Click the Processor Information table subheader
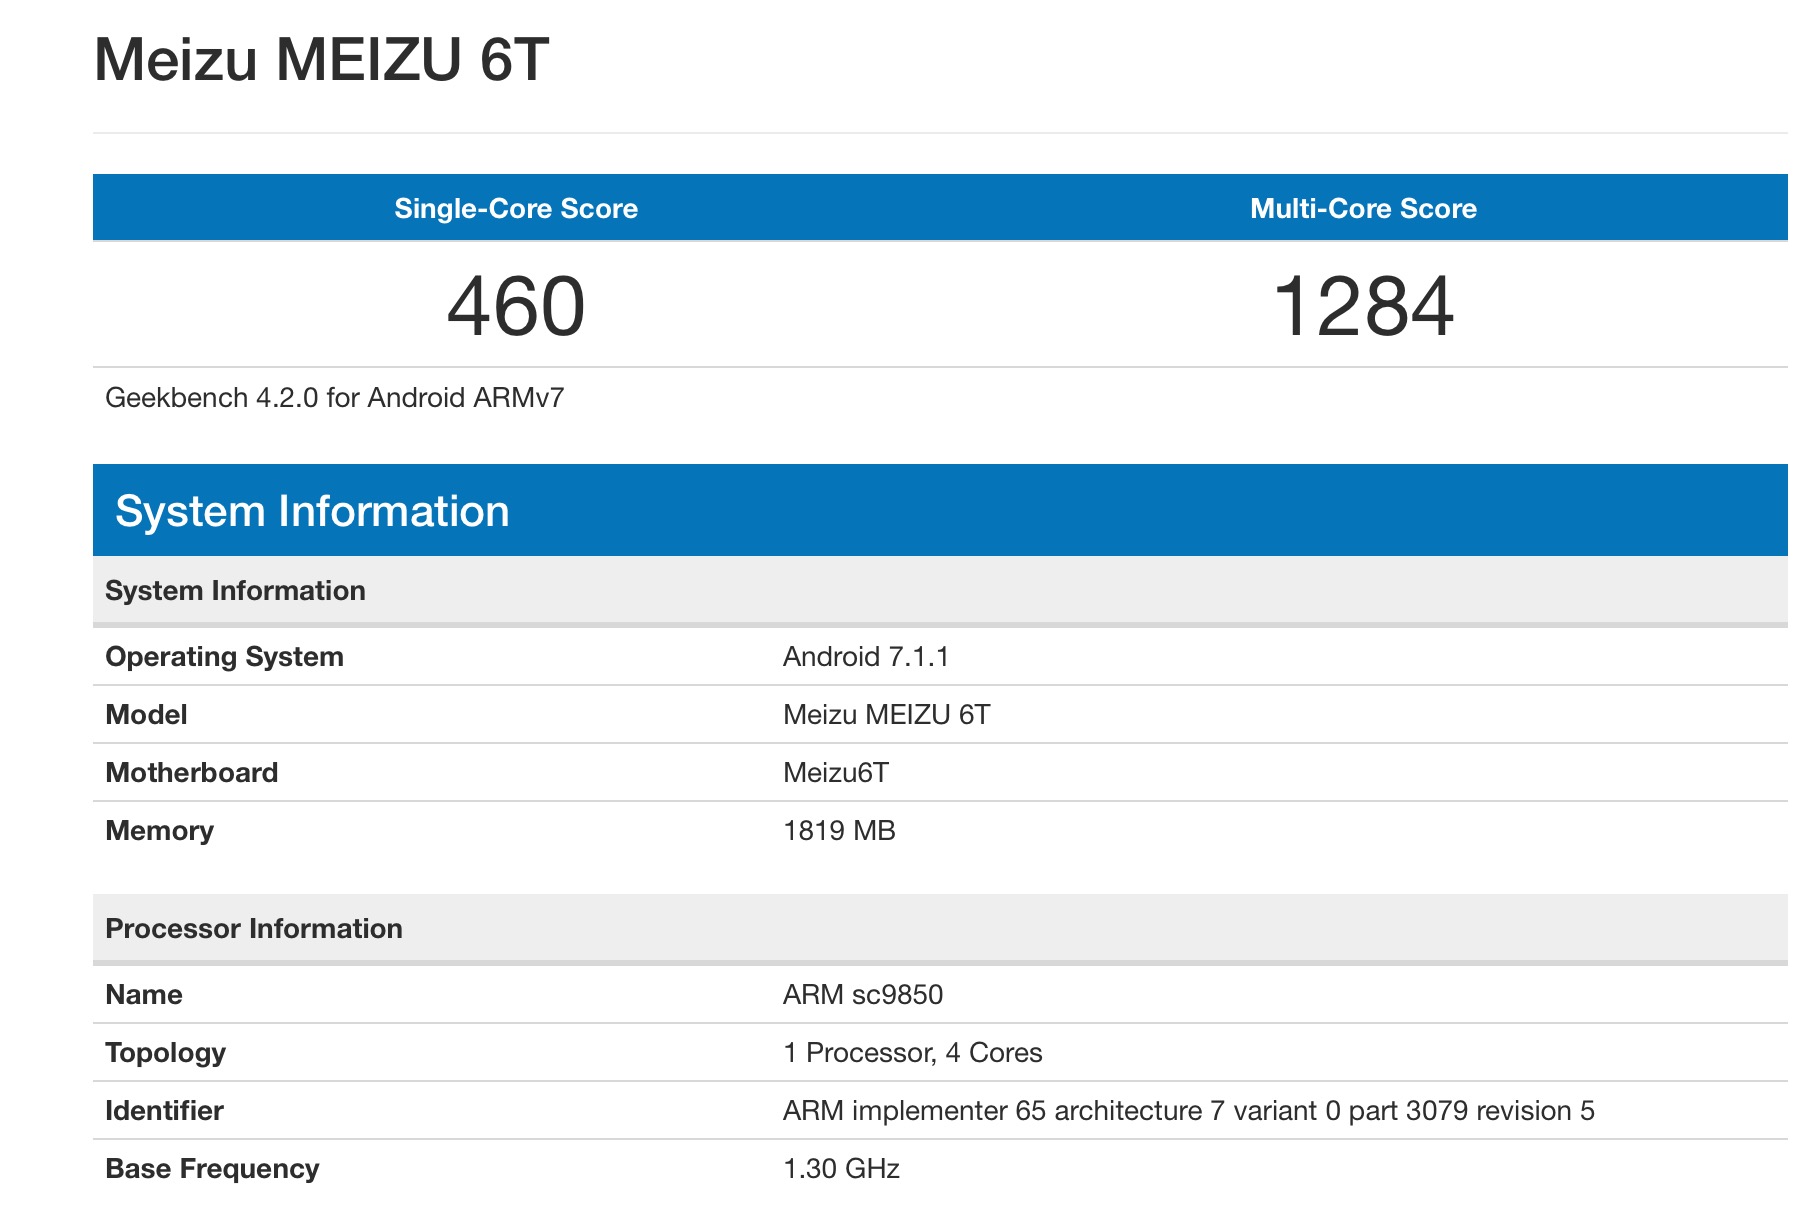This screenshot has width=1820, height=1216. [254, 929]
